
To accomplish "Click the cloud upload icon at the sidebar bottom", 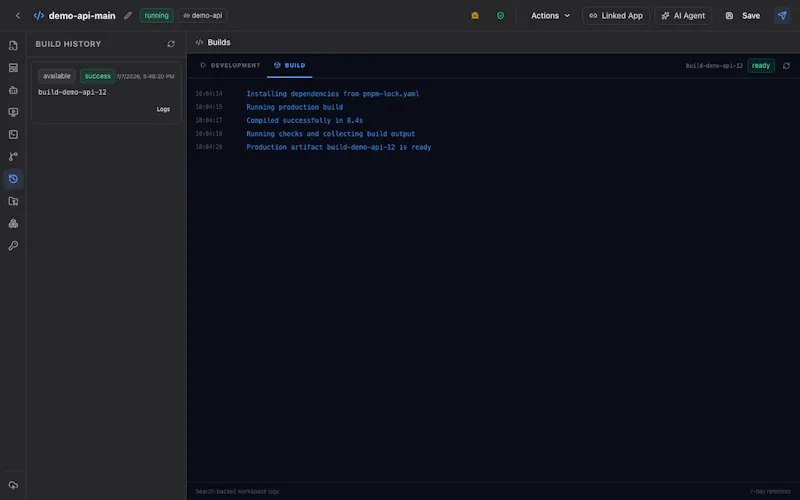I will pyautogui.click(x=13, y=485).
